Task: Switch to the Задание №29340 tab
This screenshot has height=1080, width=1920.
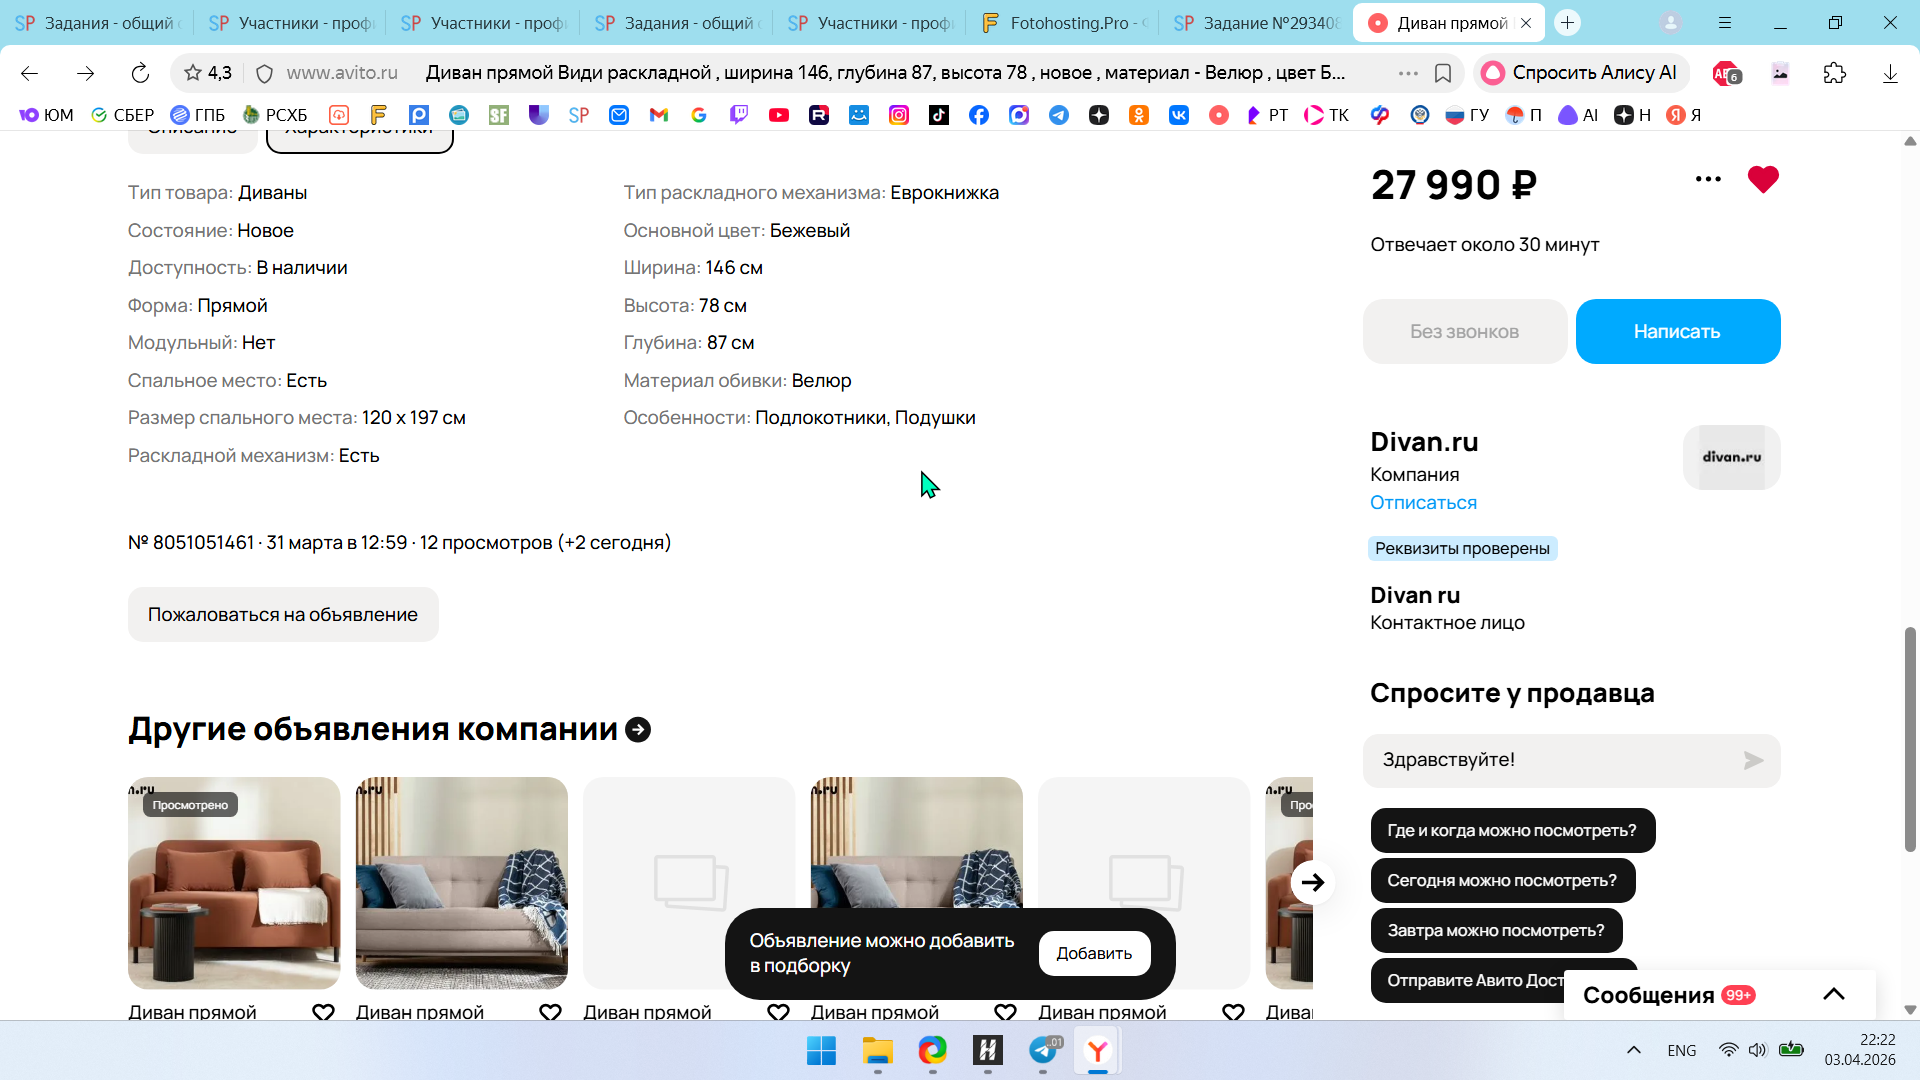Action: [x=1257, y=23]
